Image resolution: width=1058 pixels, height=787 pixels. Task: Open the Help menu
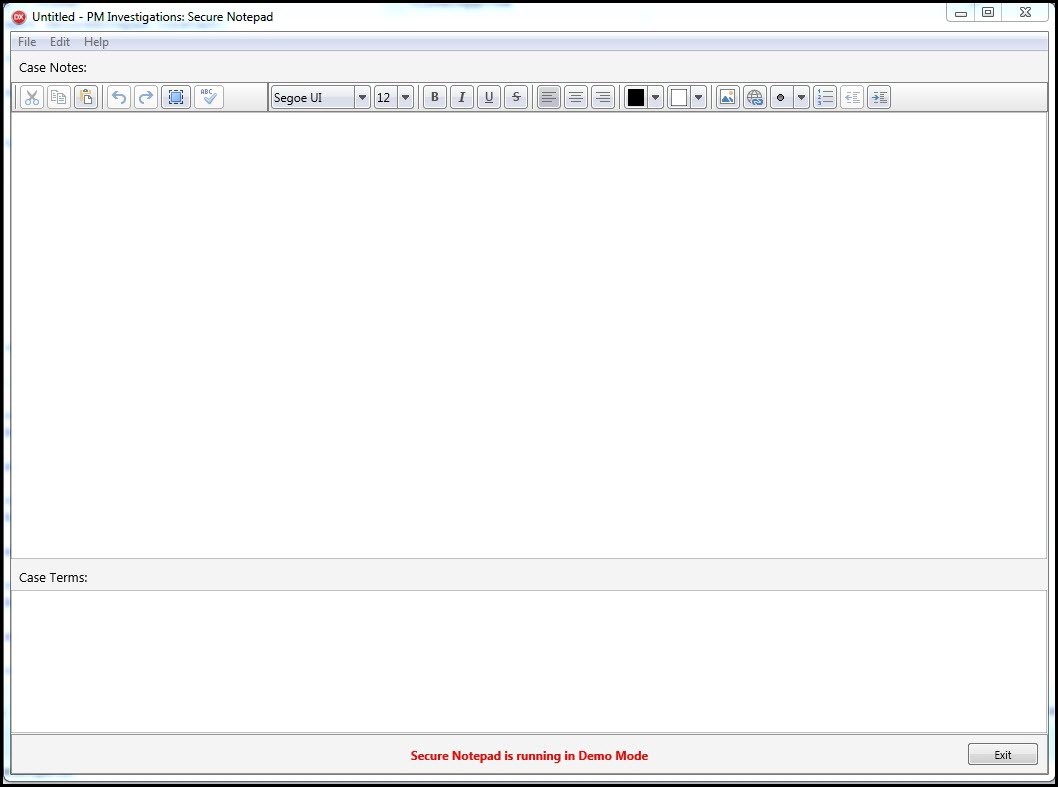click(x=96, y=42)
